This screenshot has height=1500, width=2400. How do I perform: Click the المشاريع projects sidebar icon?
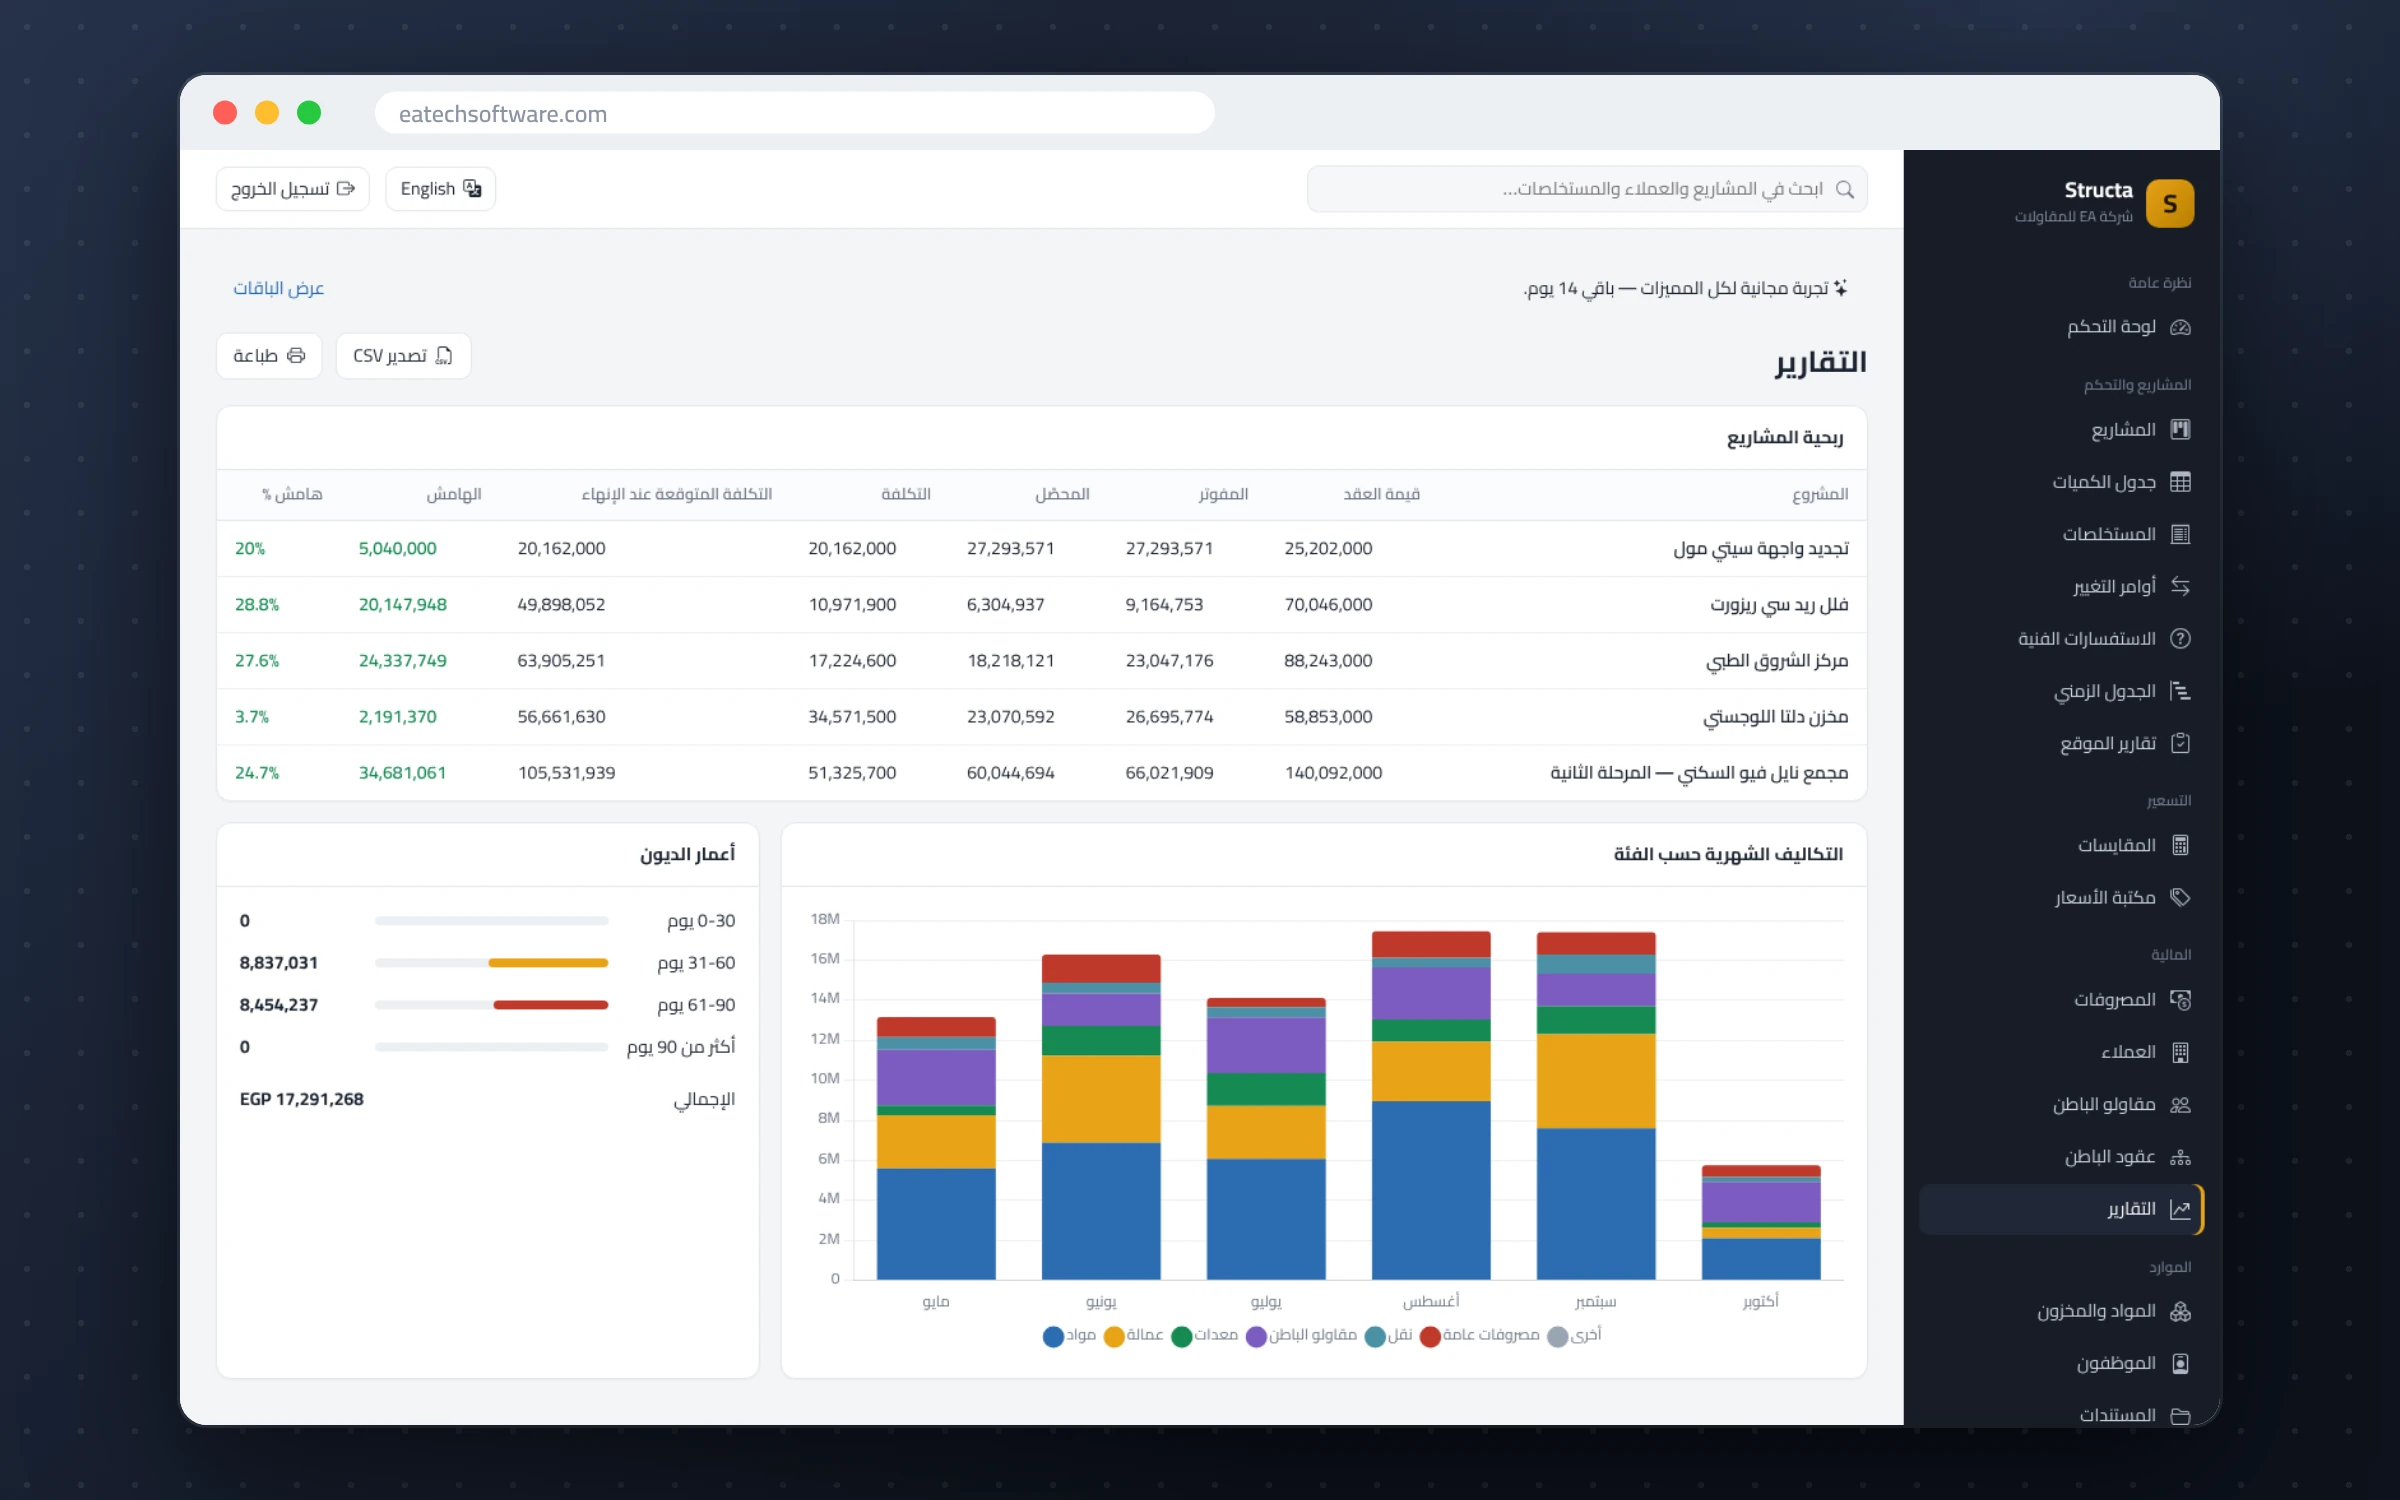[2181, 430]
